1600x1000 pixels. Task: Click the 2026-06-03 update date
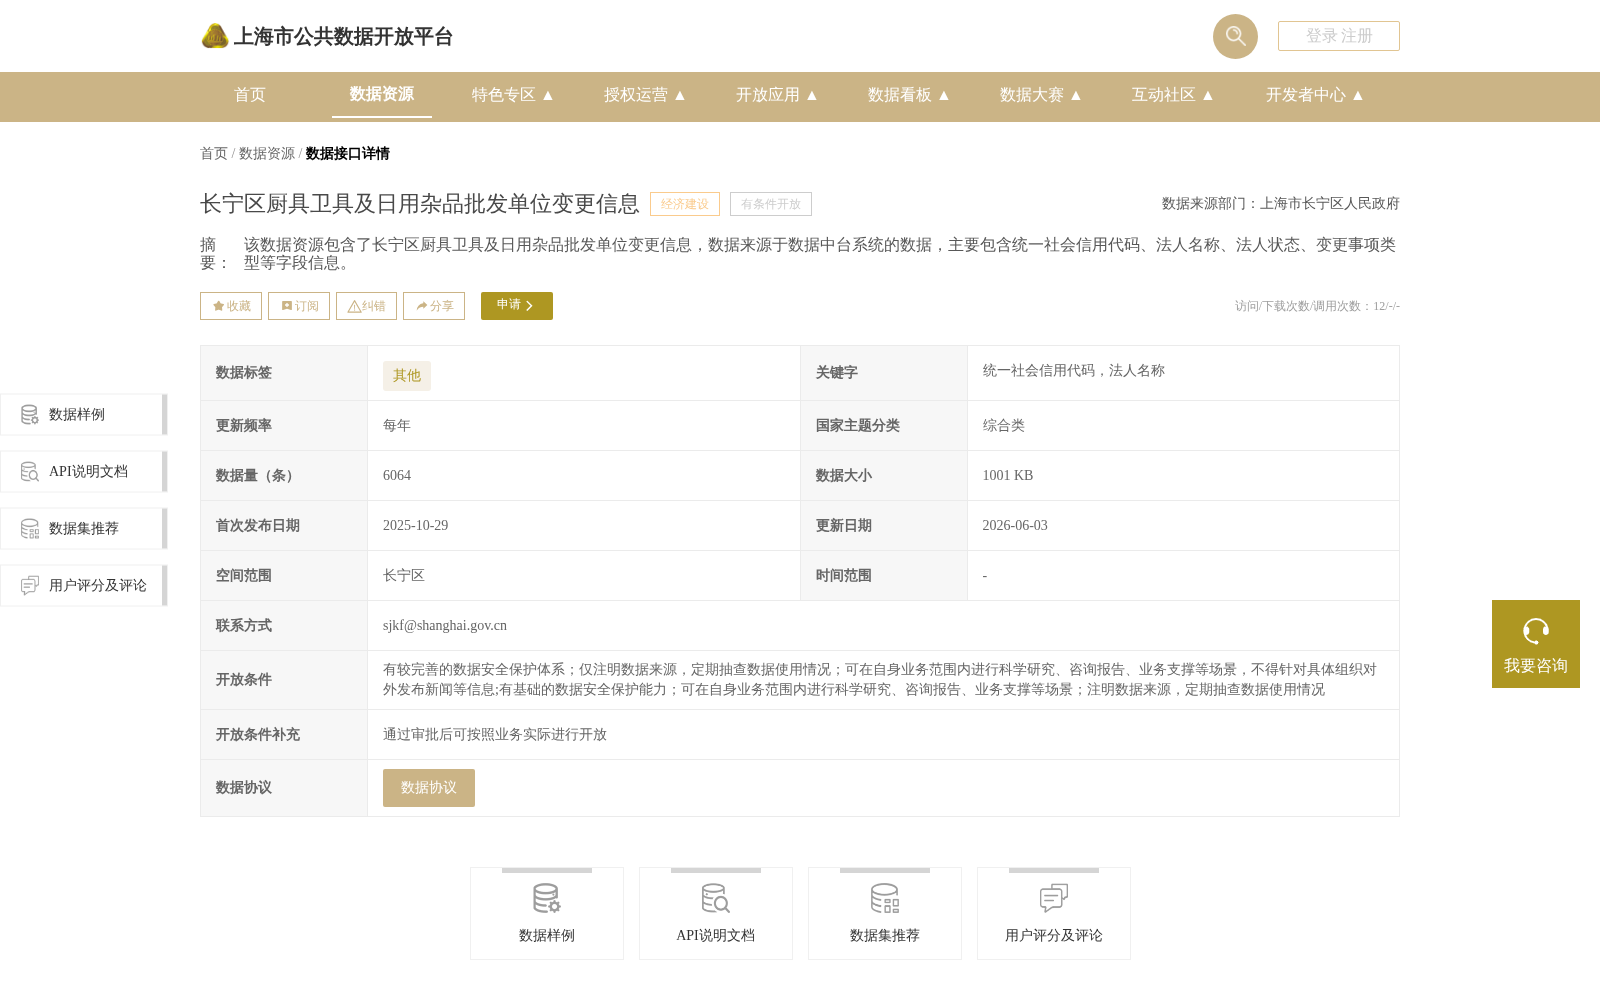point(1015,526)
